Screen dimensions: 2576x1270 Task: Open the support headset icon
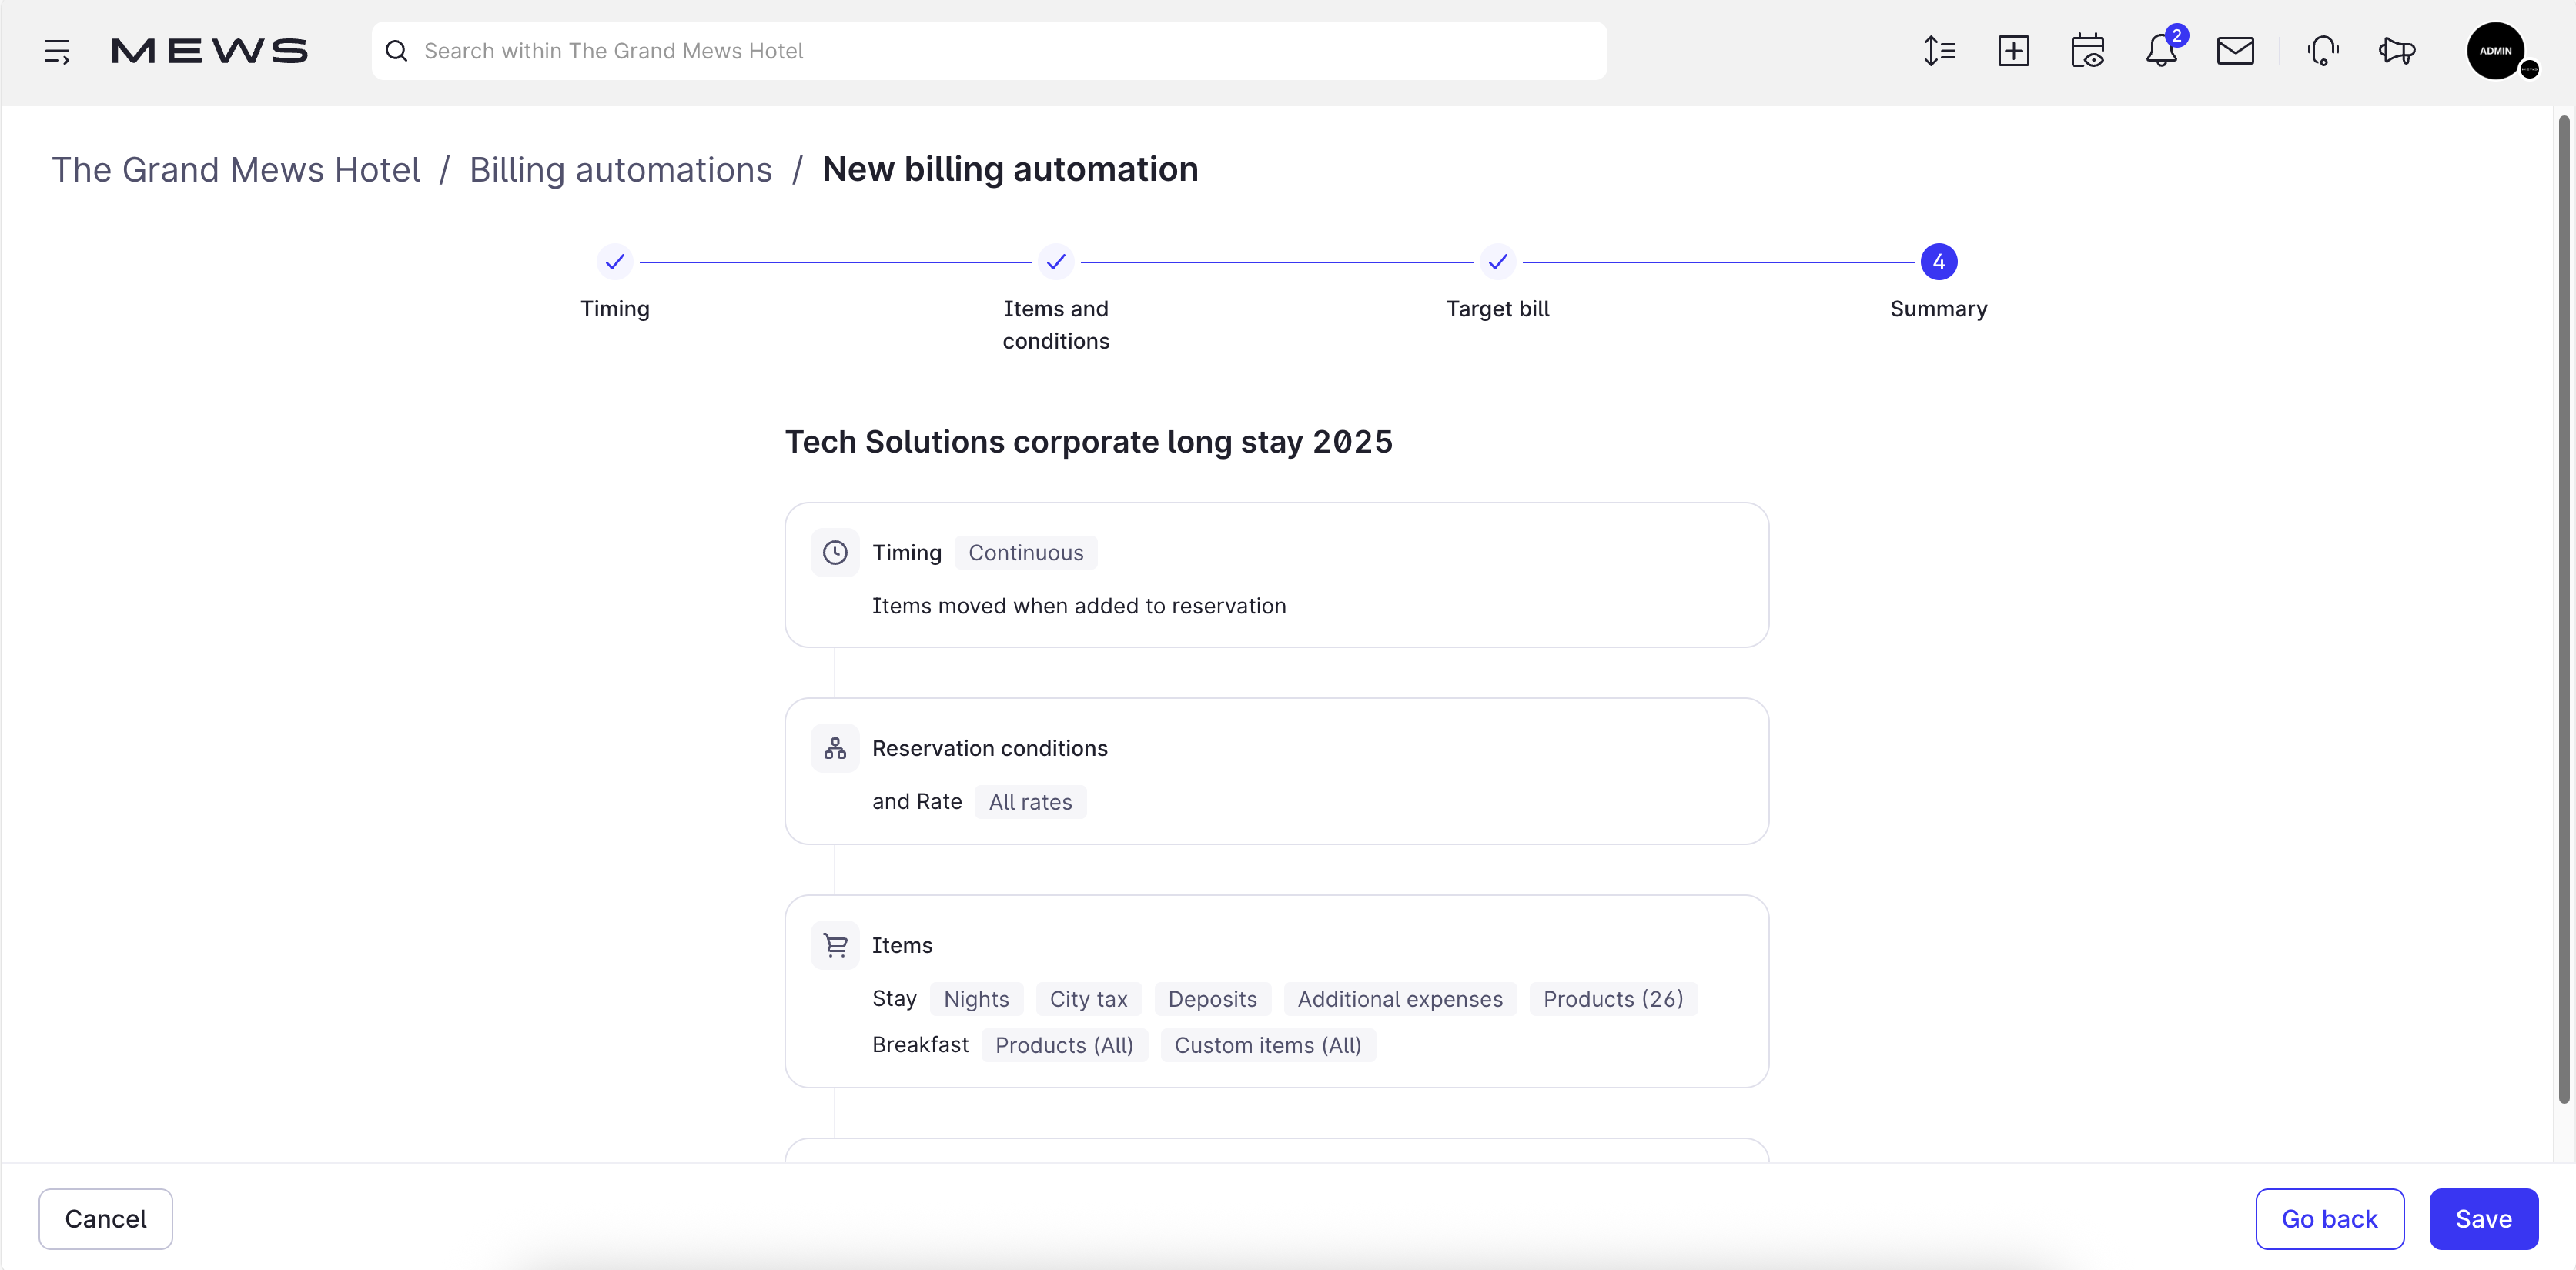2323,51
